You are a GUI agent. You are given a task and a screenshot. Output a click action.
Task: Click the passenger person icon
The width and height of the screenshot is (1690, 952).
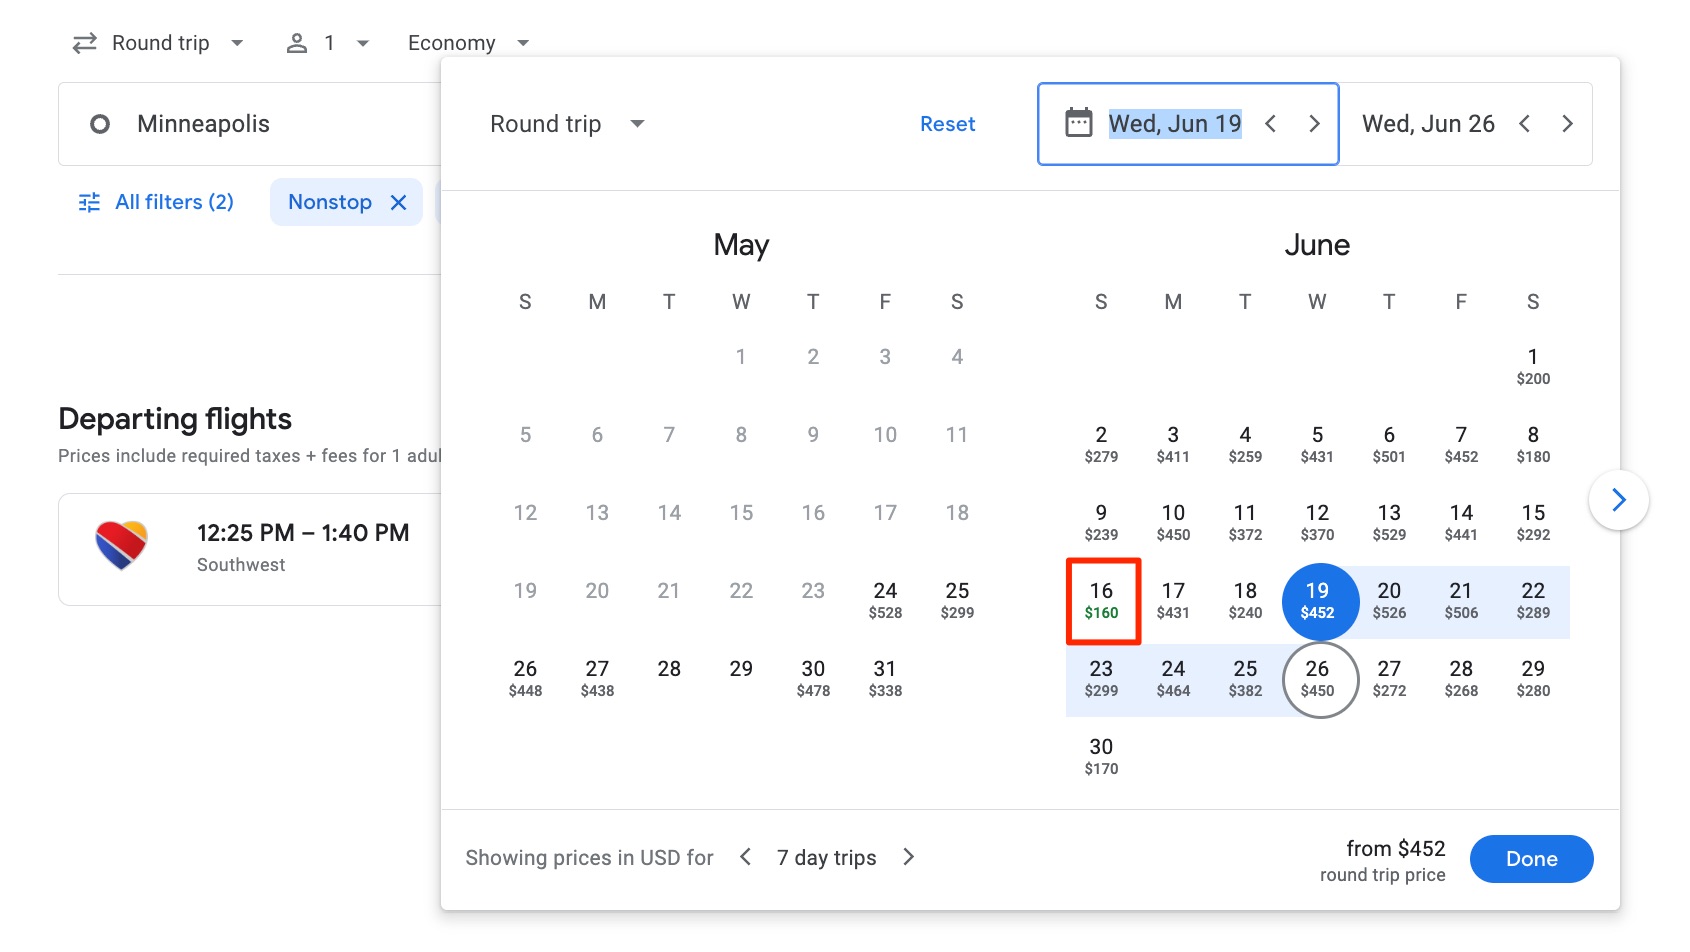(x=296, y=42)
